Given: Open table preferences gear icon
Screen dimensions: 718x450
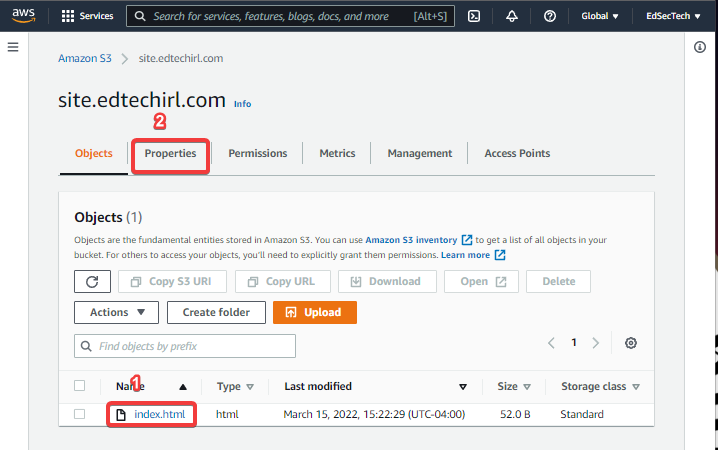Looking at the screenshot, I should coord(631,343).
